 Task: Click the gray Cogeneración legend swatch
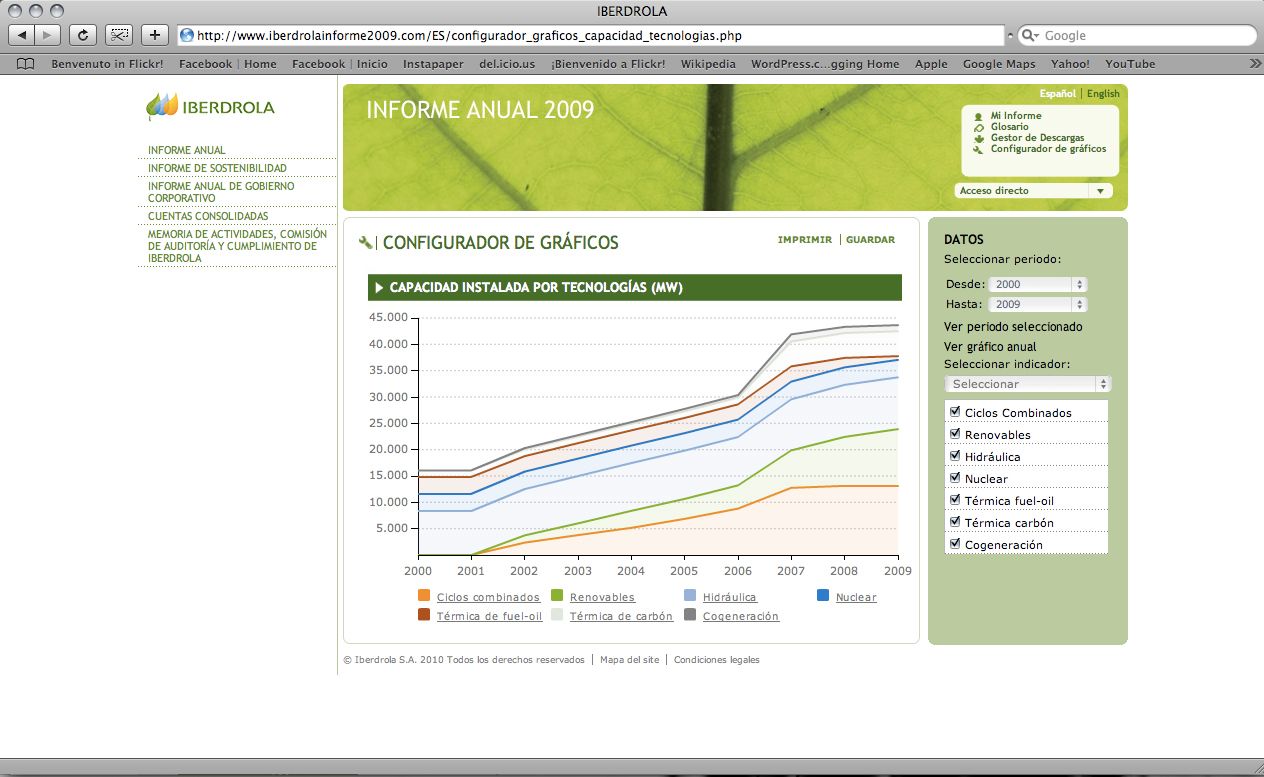click(690, 615)
